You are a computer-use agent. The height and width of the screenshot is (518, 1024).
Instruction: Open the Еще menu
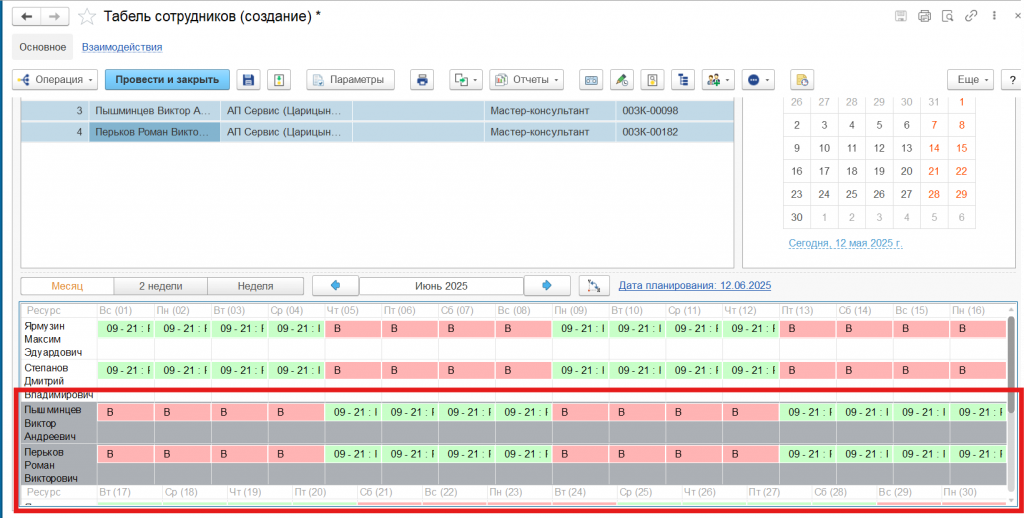[972, 80]
